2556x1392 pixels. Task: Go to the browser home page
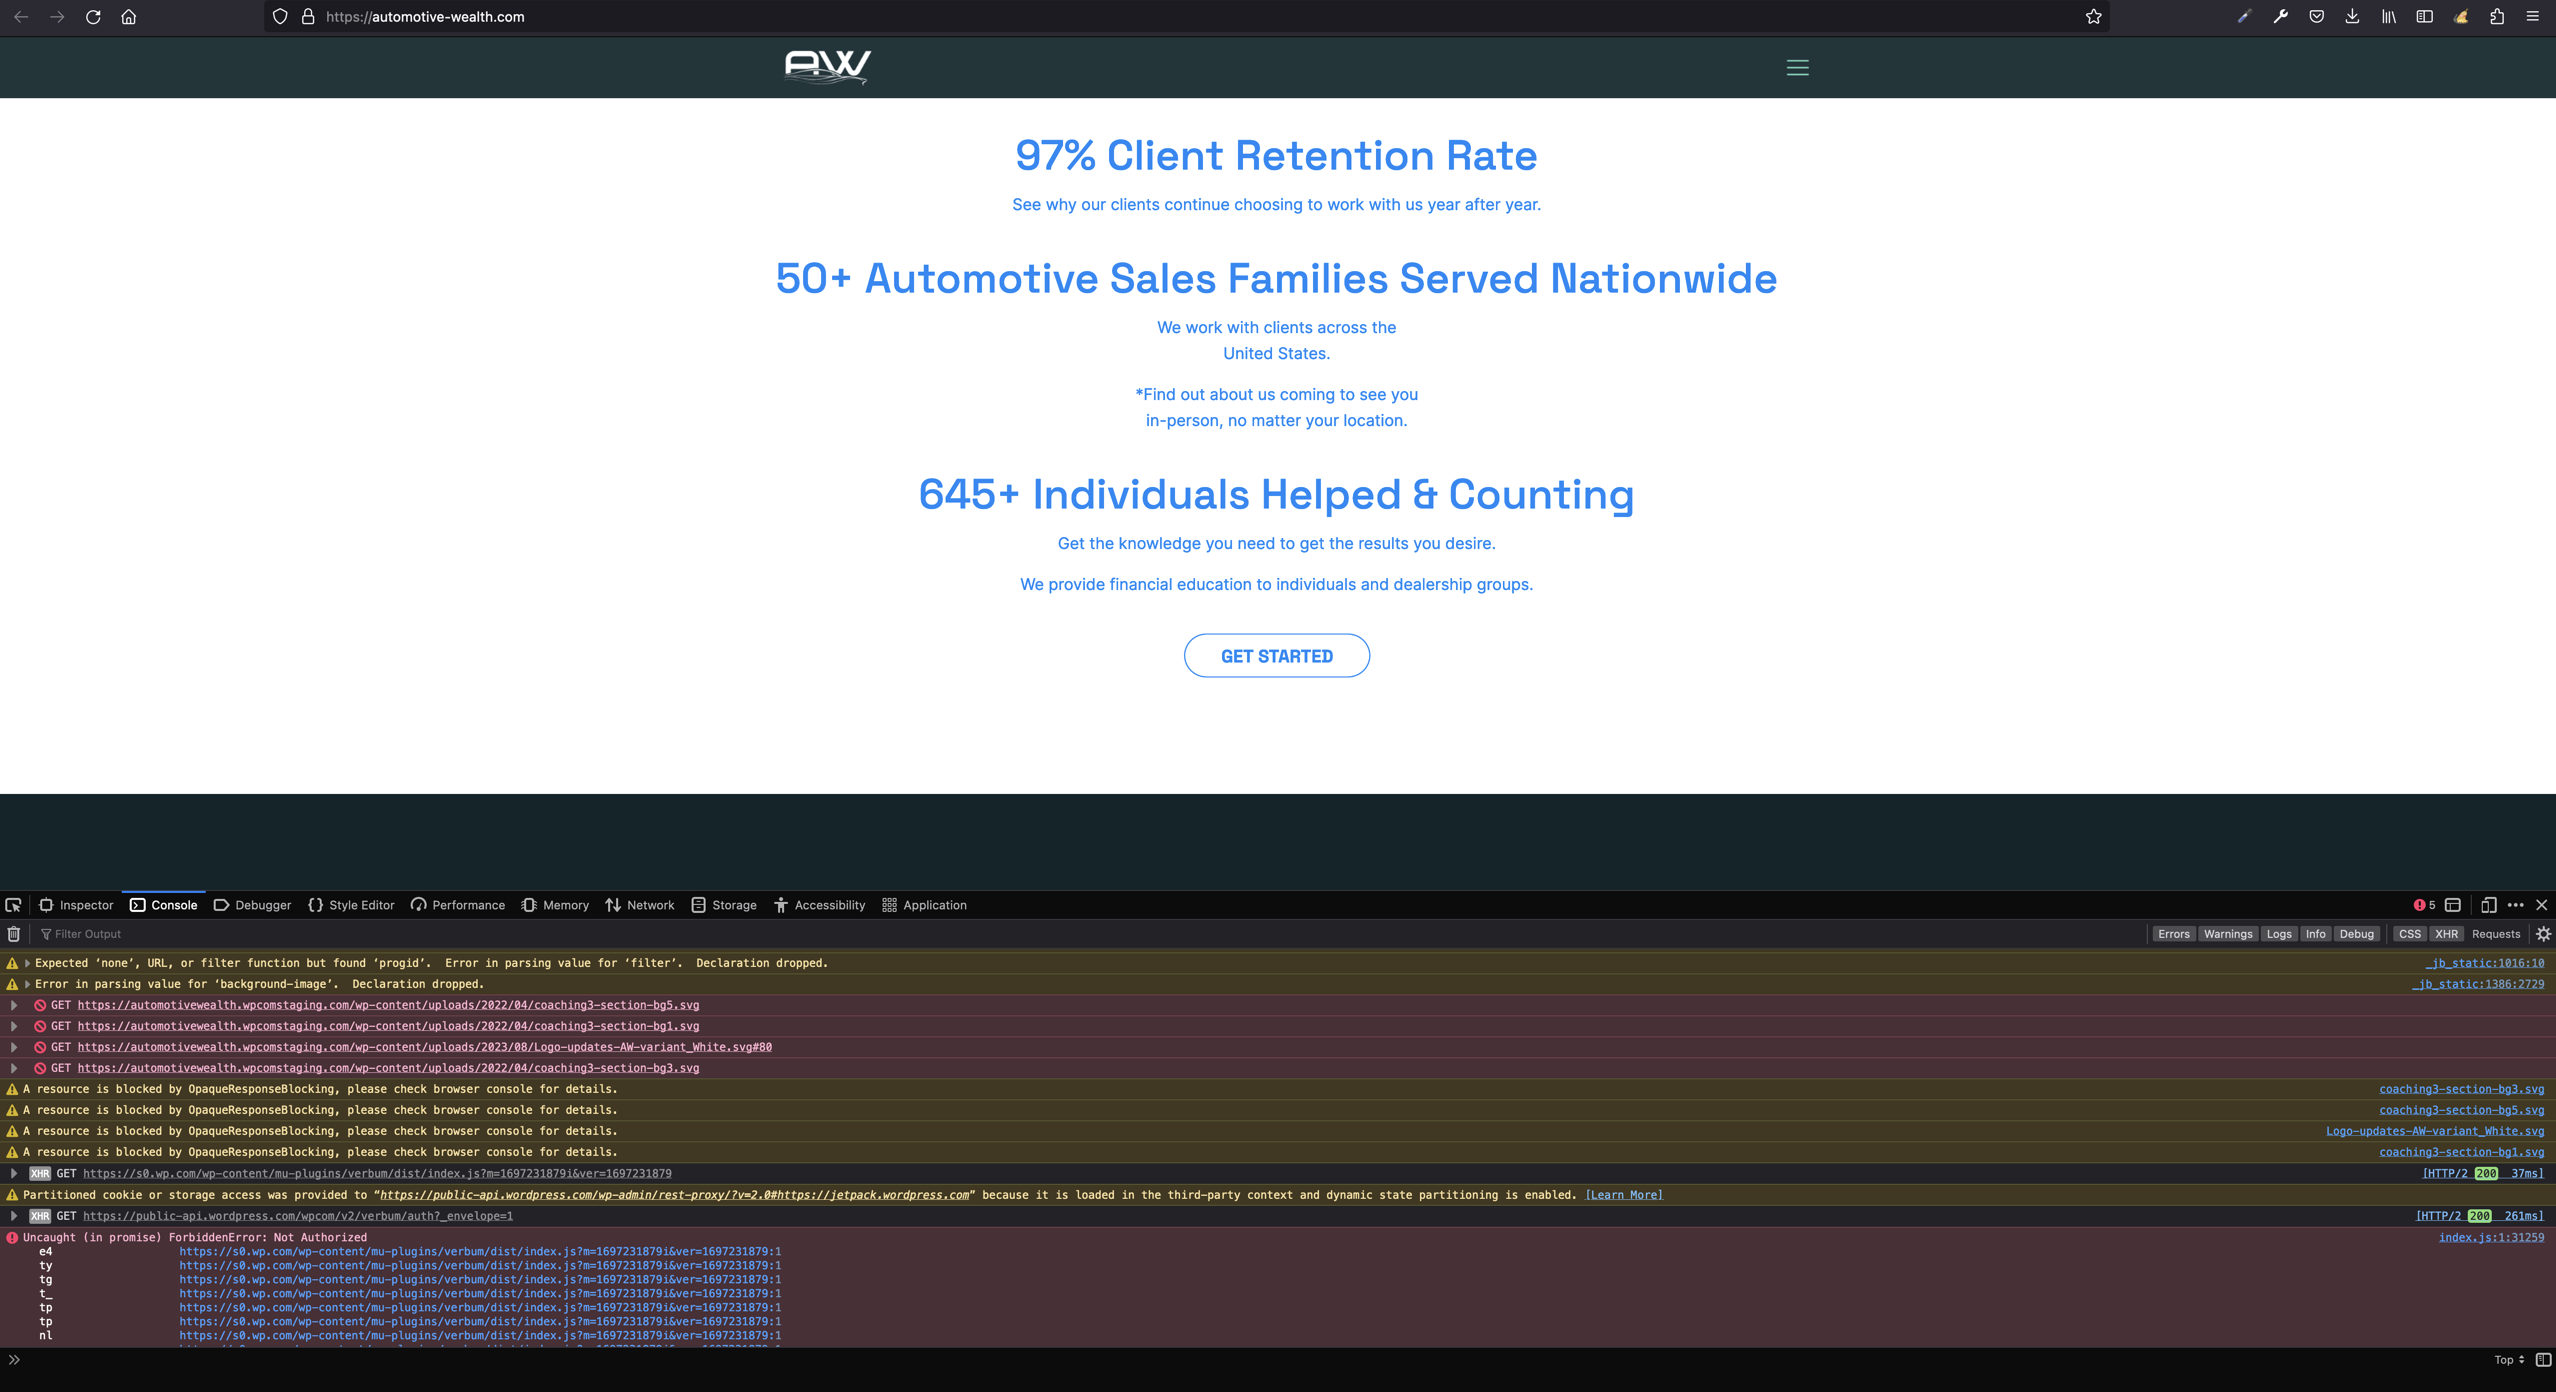[129, 17]
